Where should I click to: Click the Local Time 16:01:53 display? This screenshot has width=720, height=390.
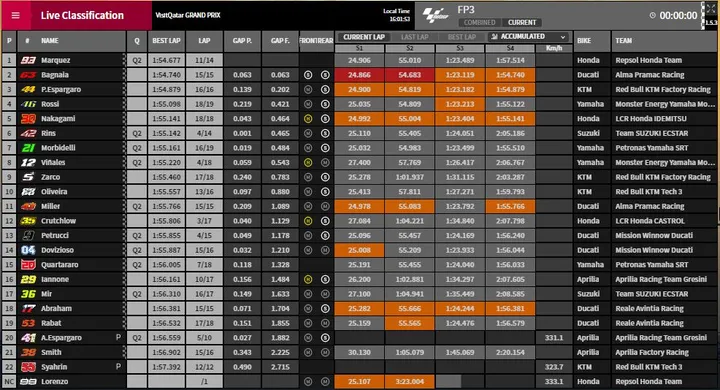[x=396, y=15]
